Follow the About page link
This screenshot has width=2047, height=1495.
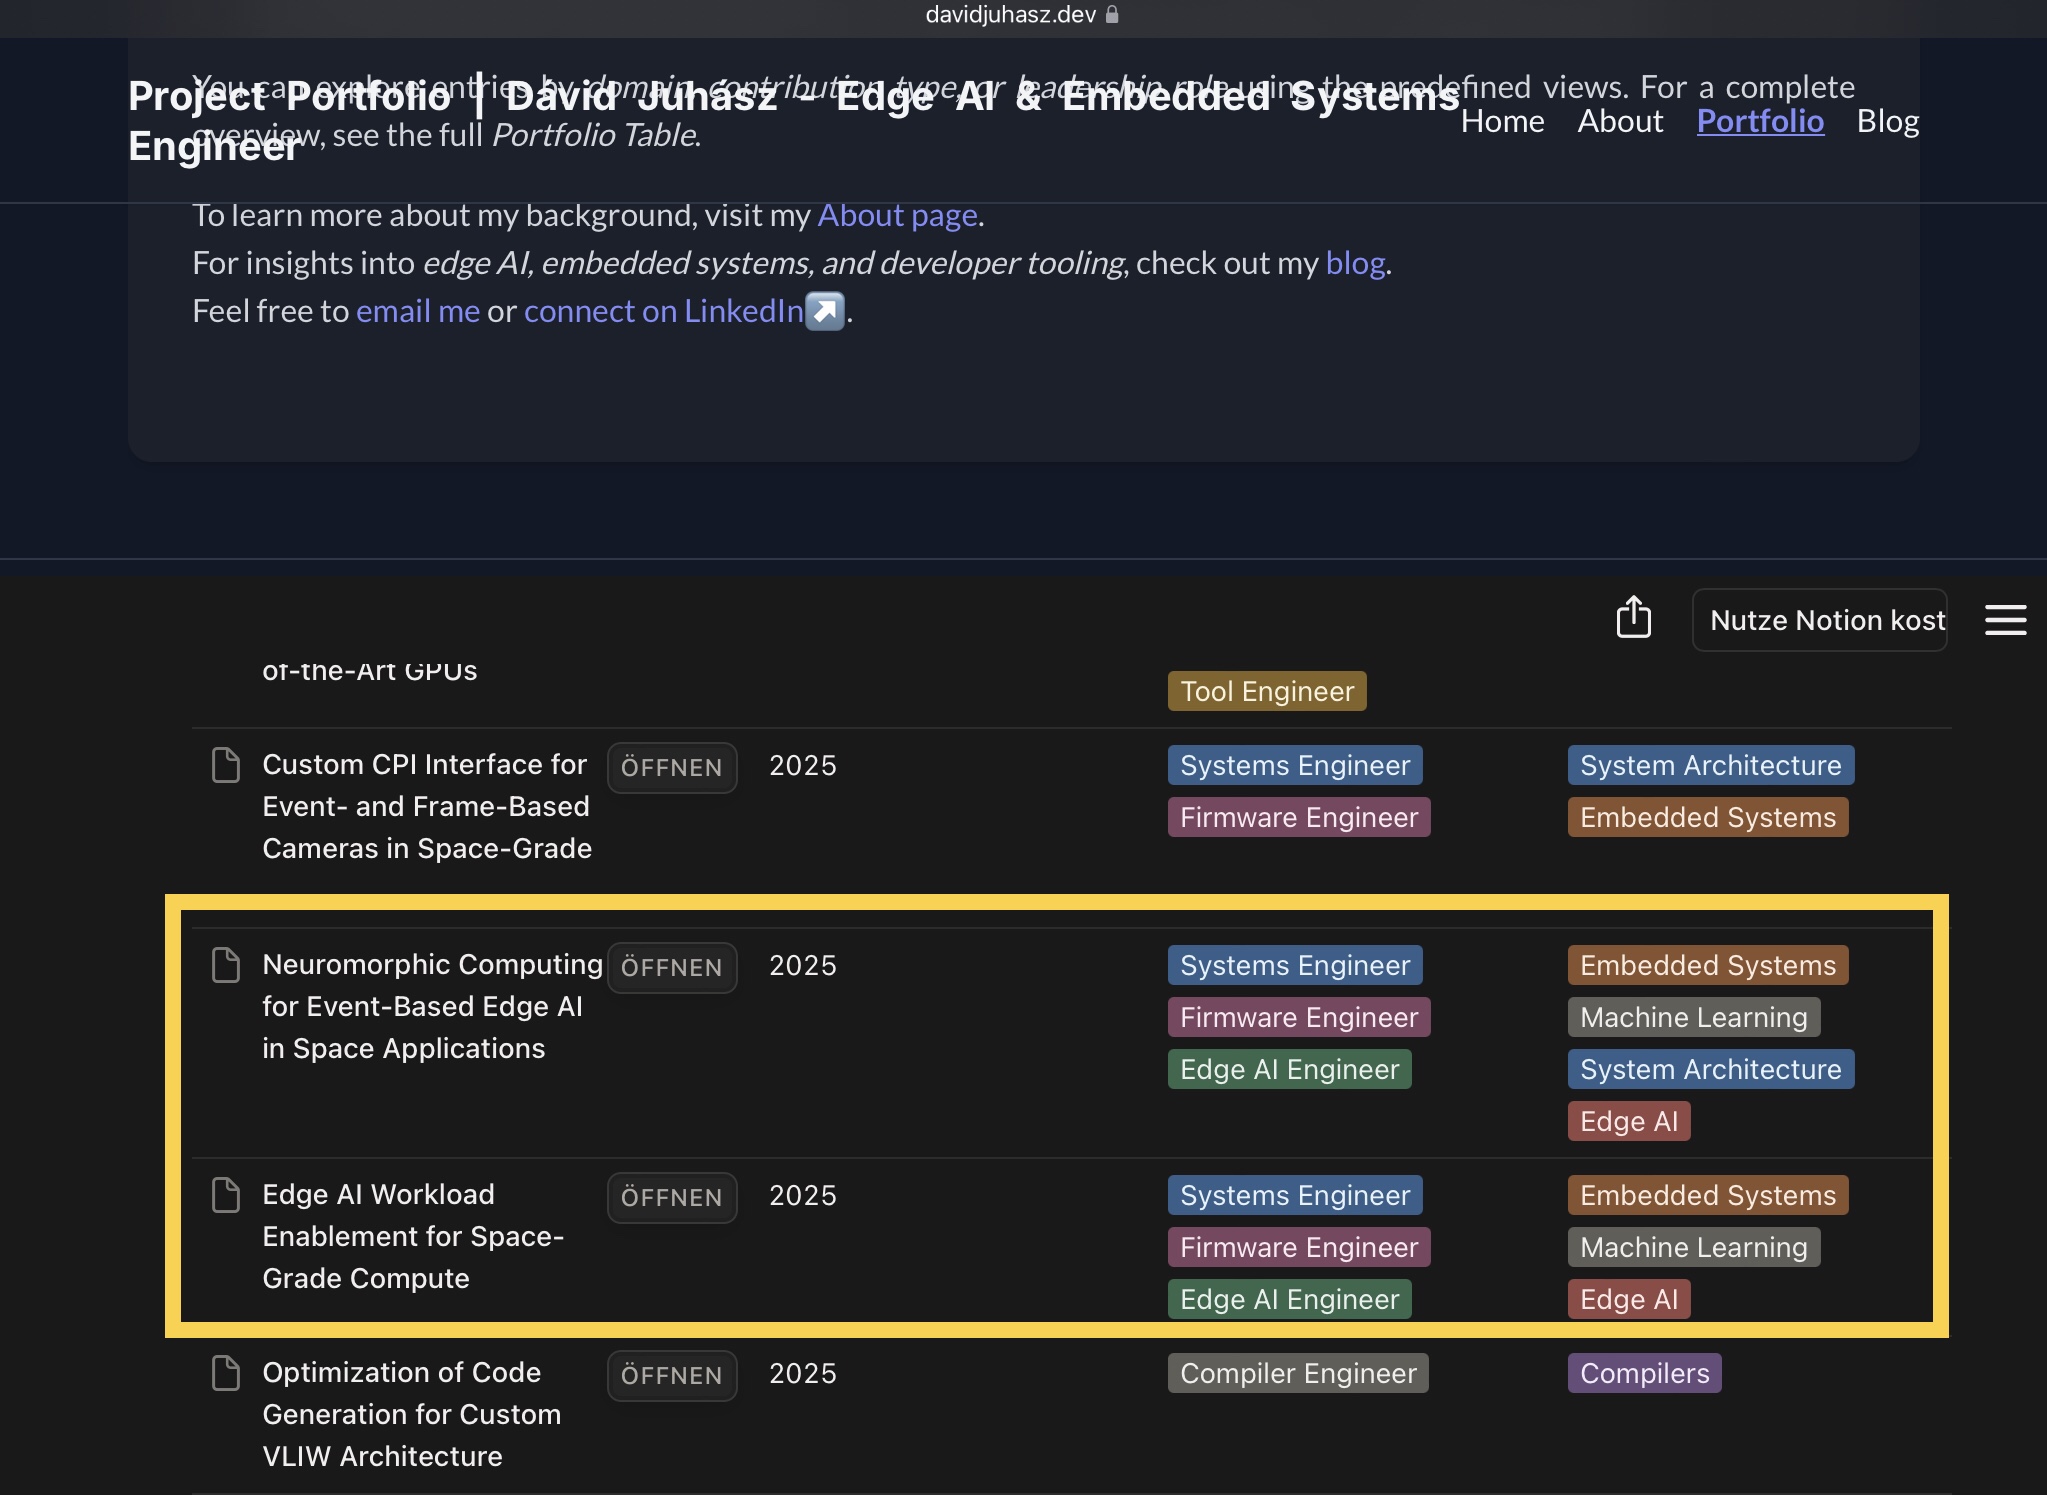pos(897,215)
